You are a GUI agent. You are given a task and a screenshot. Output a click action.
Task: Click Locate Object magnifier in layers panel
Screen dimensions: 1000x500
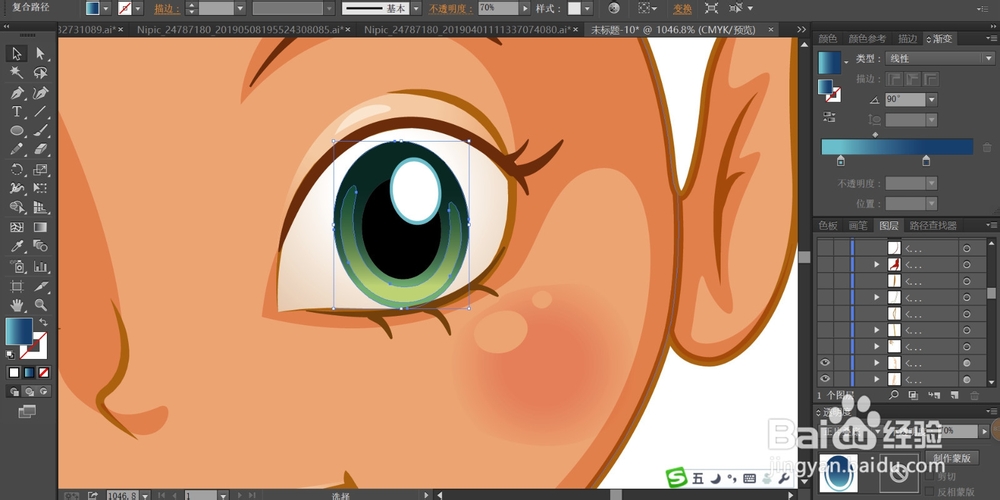coord(893,395)
